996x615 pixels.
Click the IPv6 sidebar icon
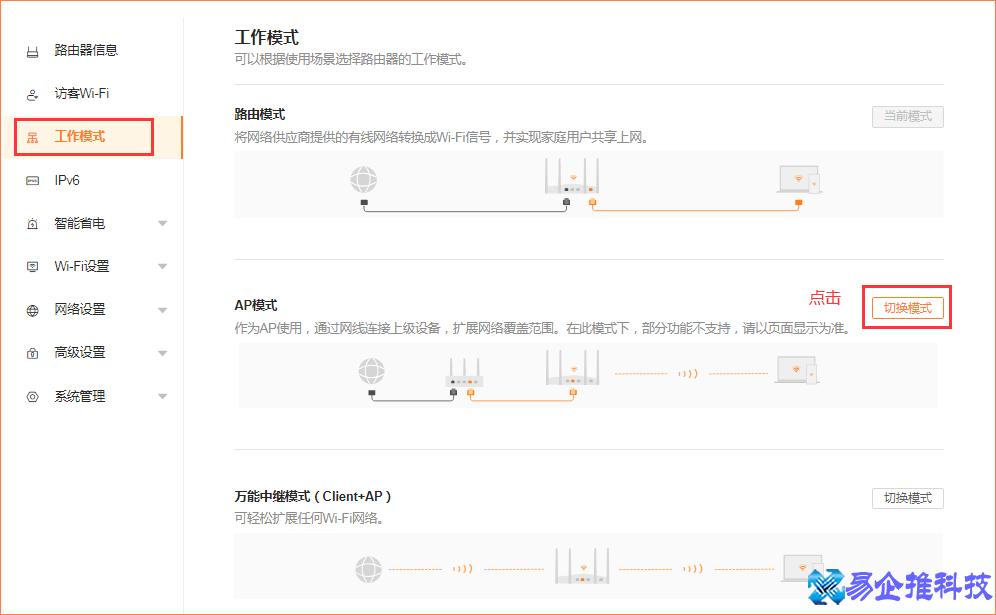click(x=32, y=180)
